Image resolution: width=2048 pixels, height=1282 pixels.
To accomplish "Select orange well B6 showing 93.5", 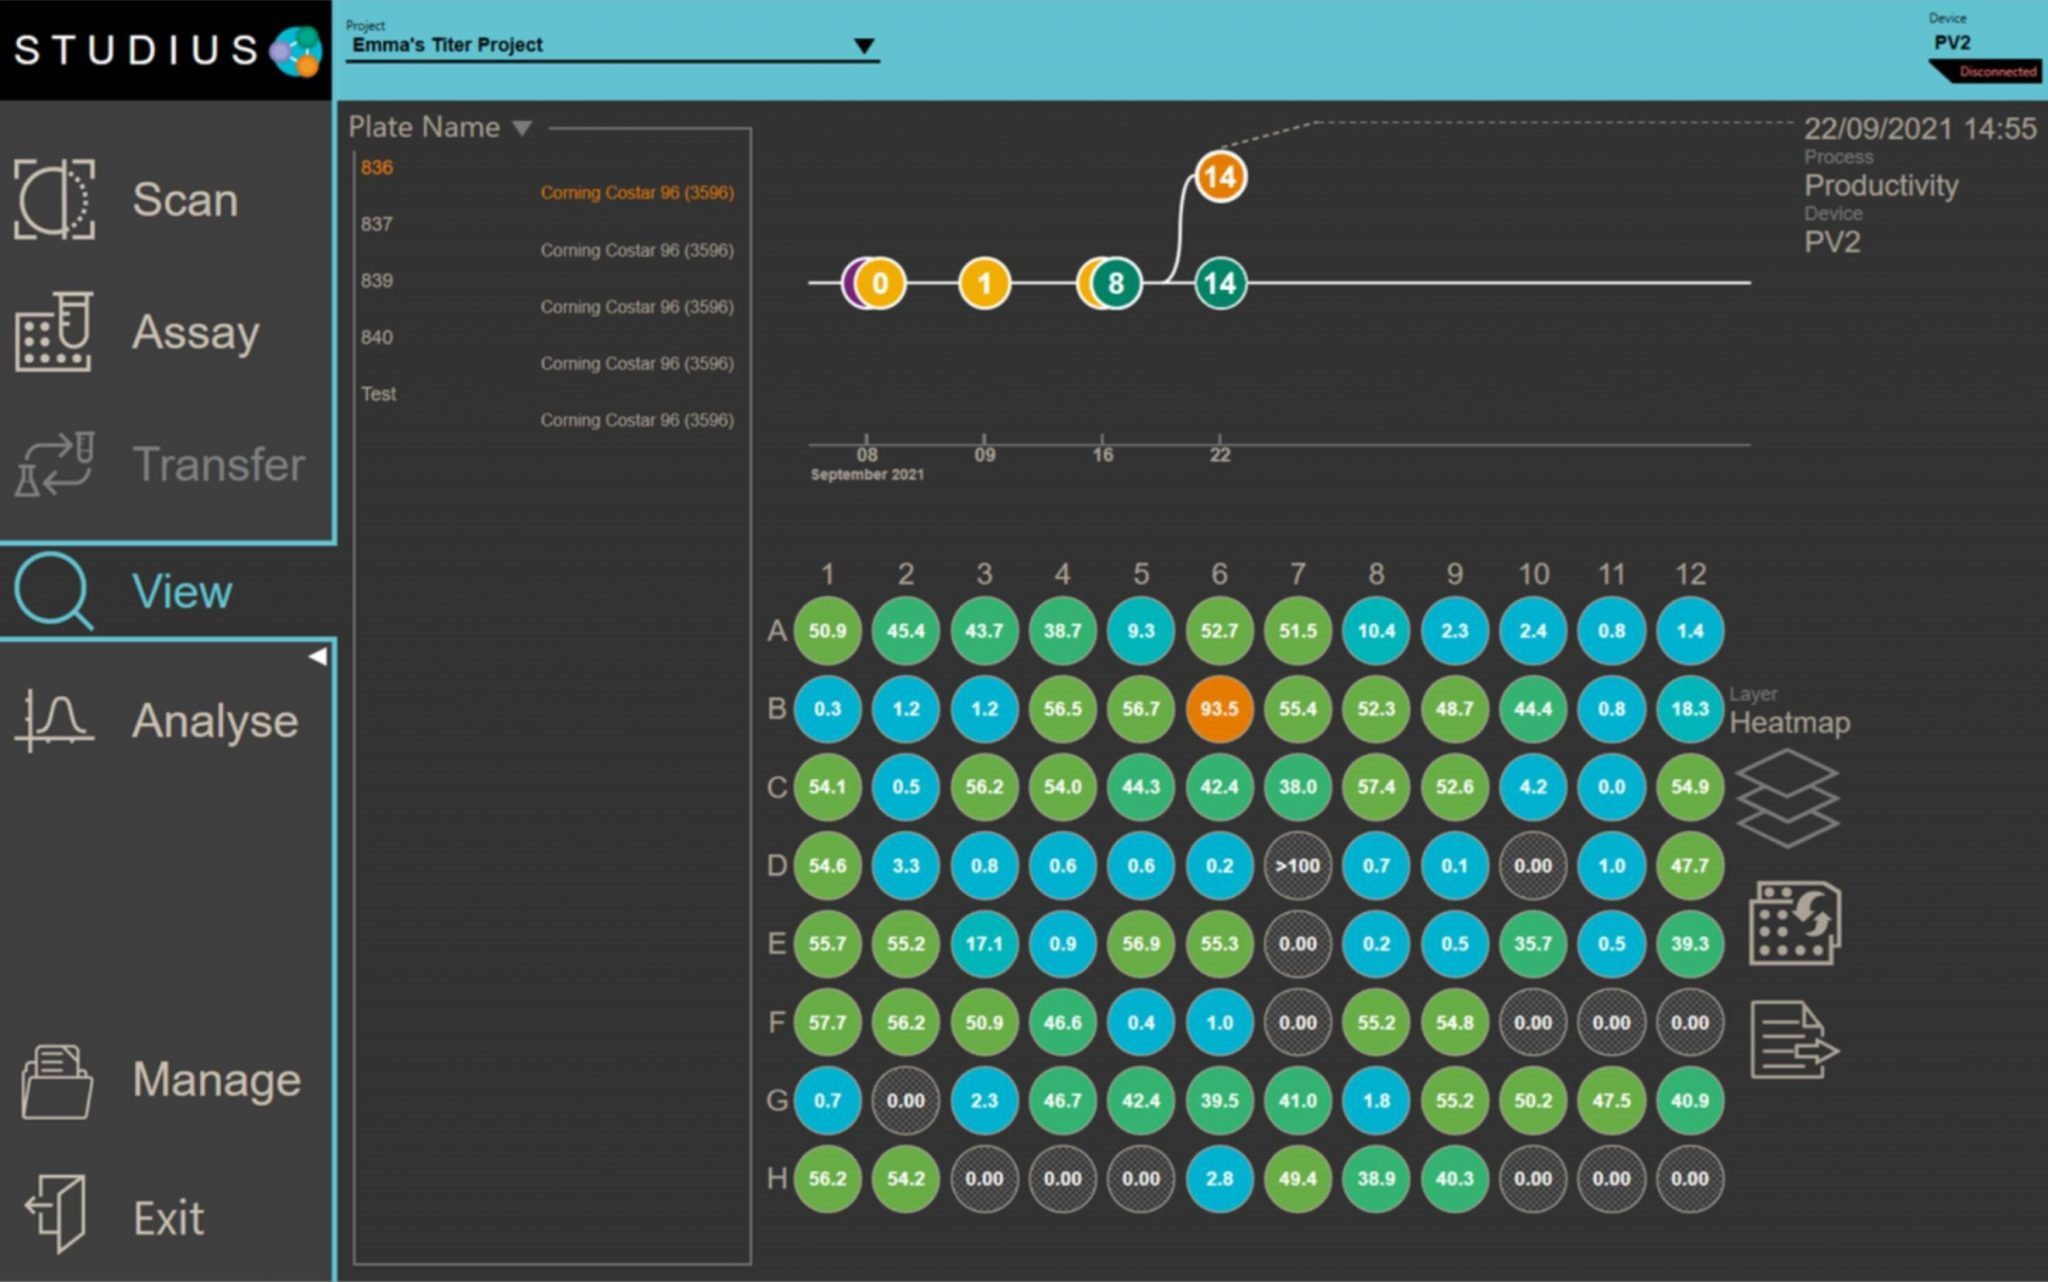I will [x=1219, y=709].
